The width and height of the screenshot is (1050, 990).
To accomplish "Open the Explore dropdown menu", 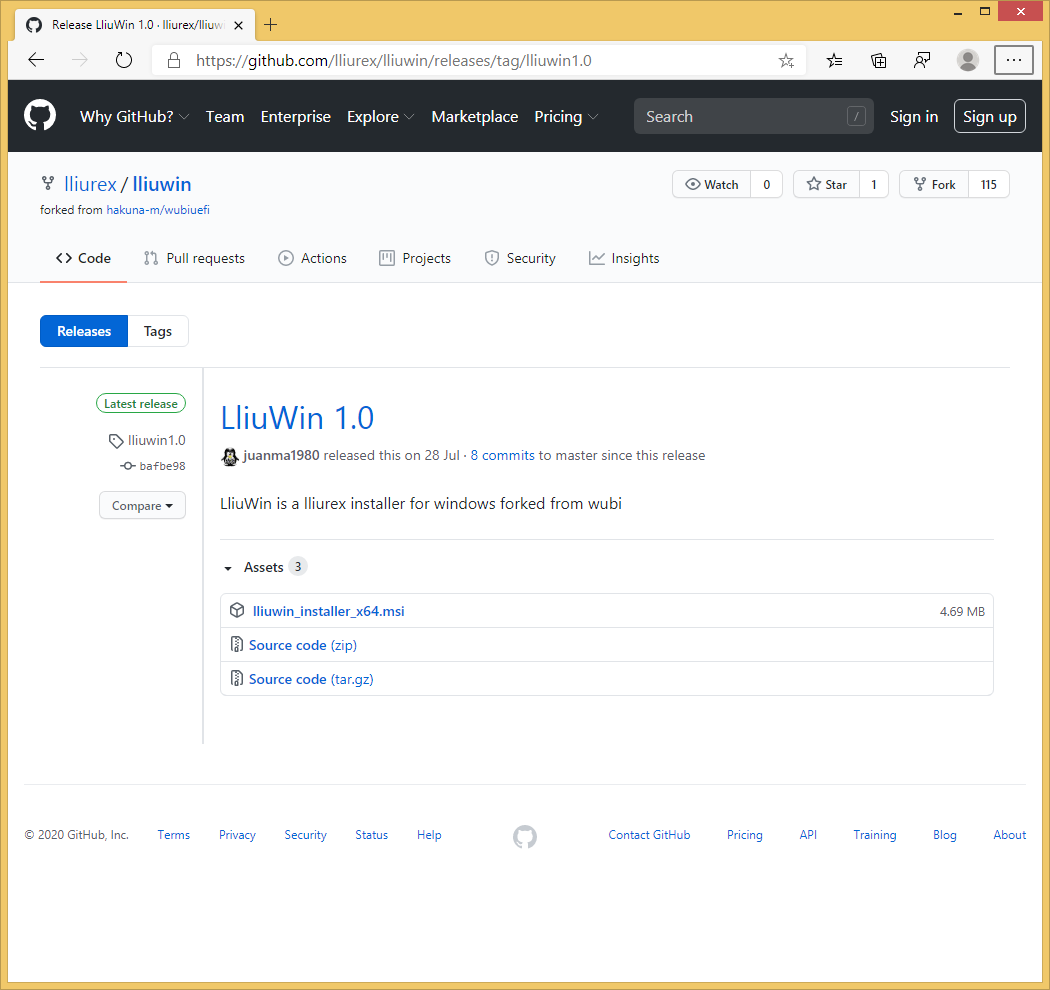I will (380, 117).
